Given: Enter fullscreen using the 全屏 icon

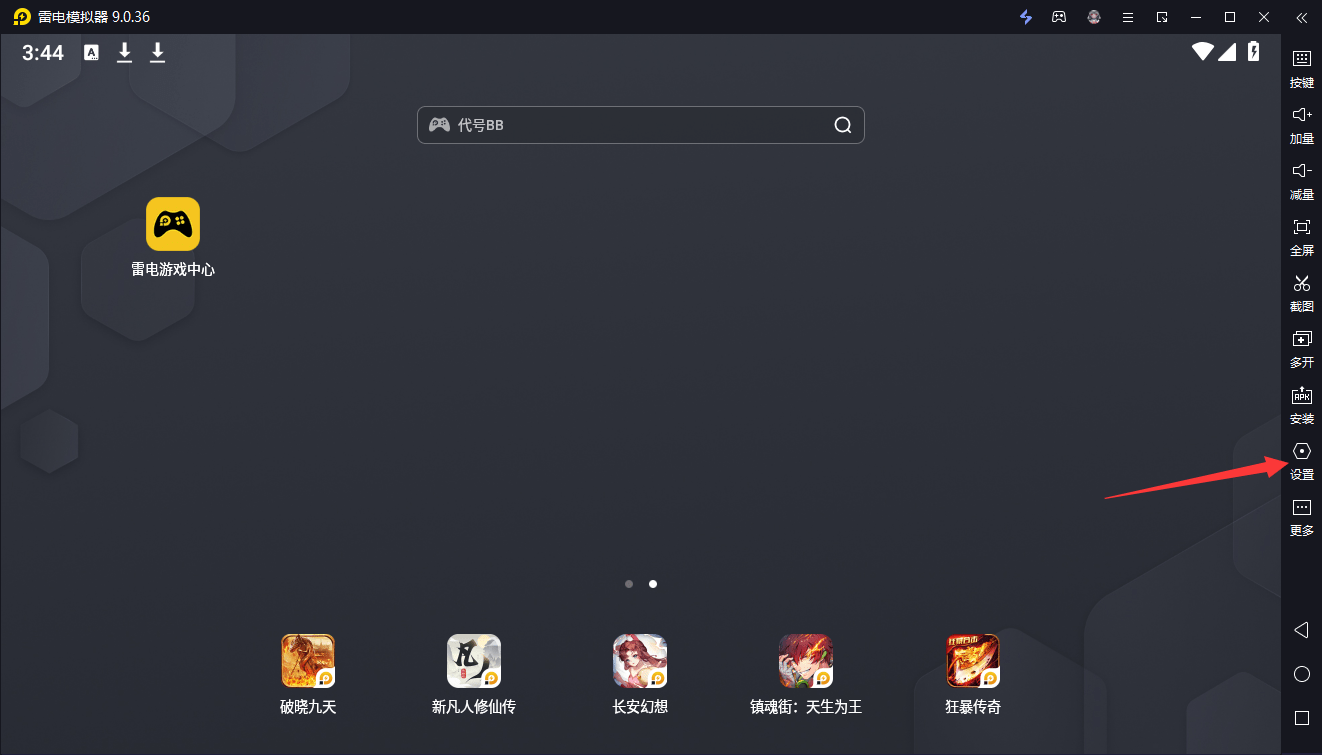Looking at the screenshot, I should 1301,234.
